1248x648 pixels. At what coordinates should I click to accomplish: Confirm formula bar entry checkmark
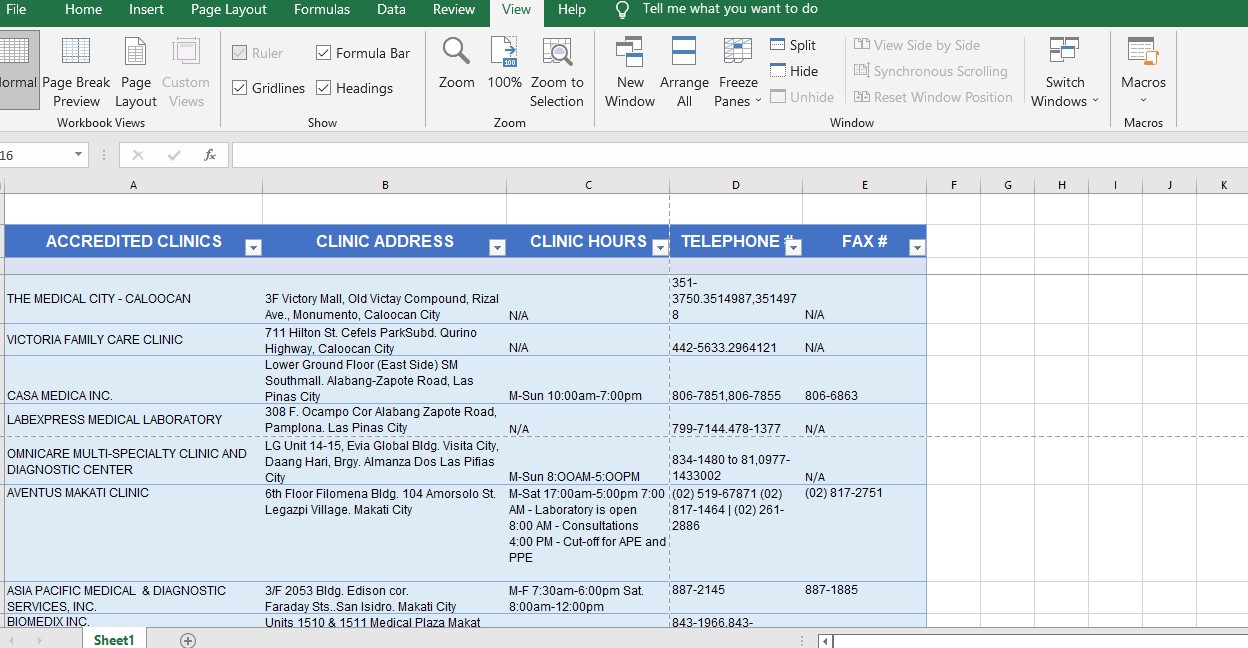coord(174,155)
